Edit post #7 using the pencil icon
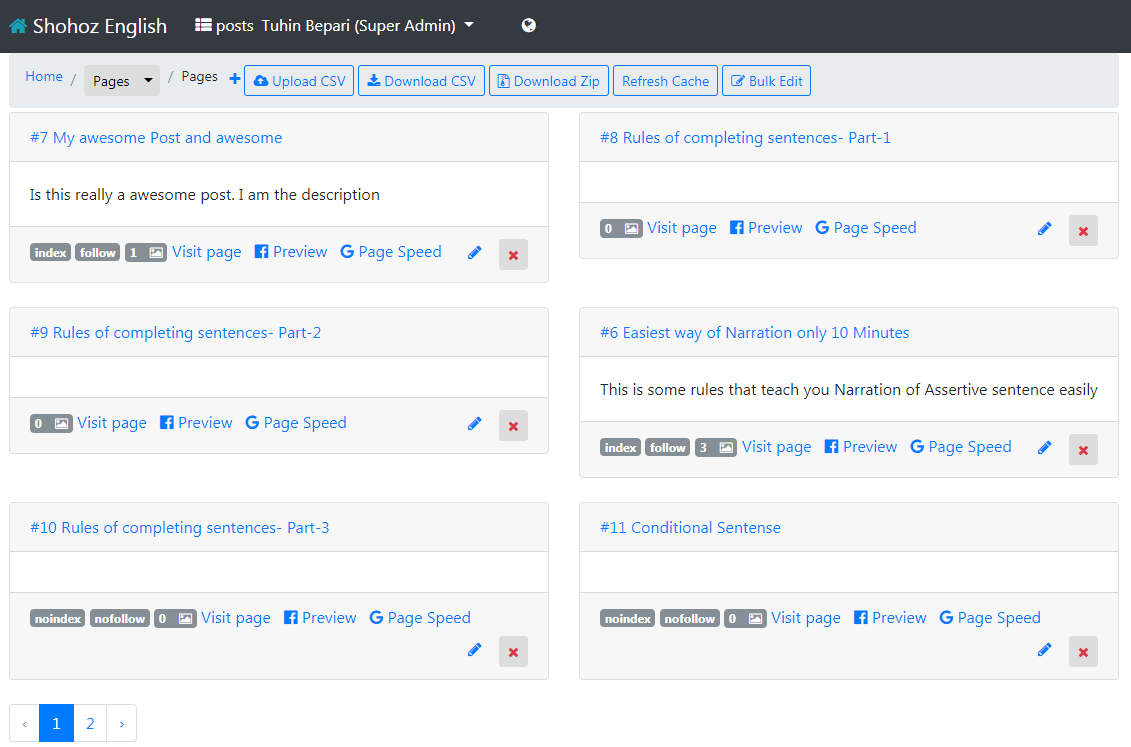This screenshot has width=1131, height=747. 474,253
